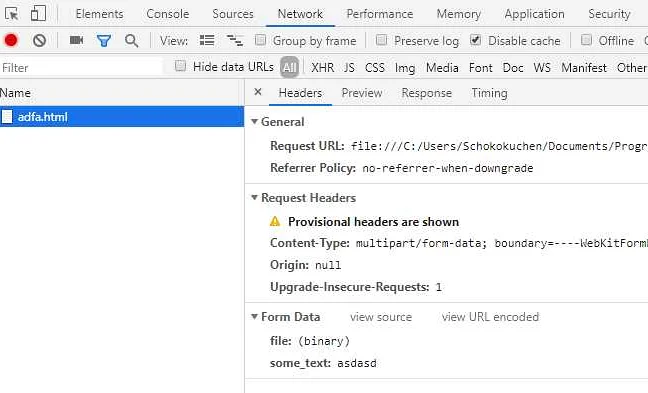Viewport: 648px width, 393px height.
Task: Open the Memory tab
Action: pyautogui.click(x=459, y=14)
